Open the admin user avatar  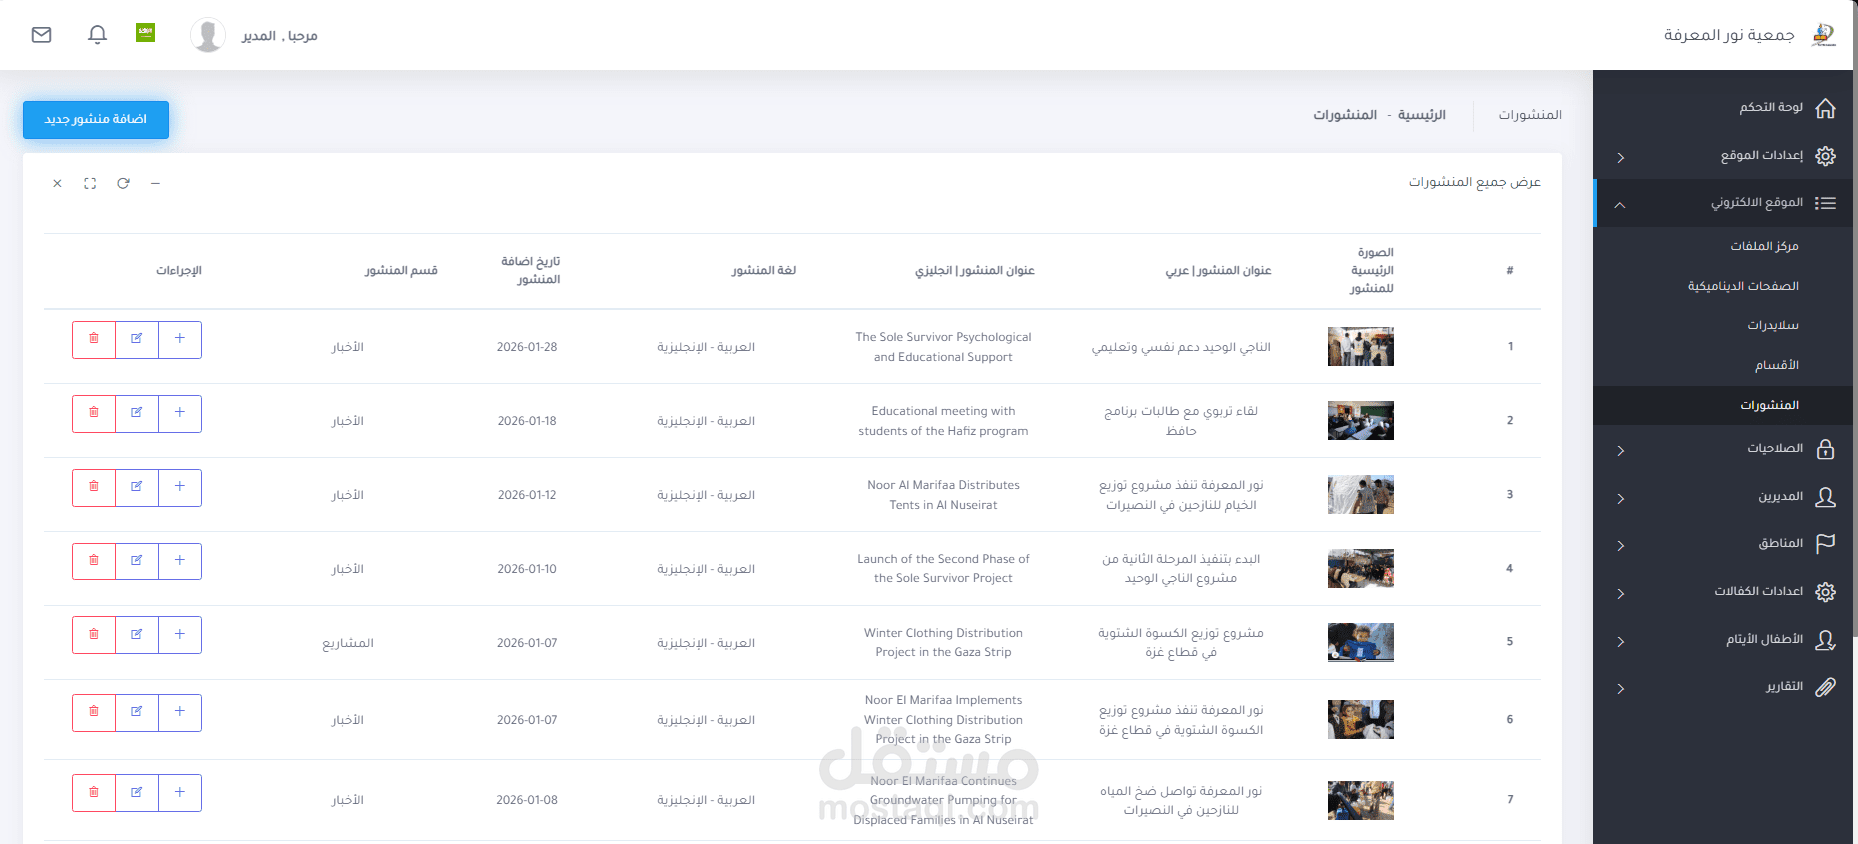click(x=207, y=35)
